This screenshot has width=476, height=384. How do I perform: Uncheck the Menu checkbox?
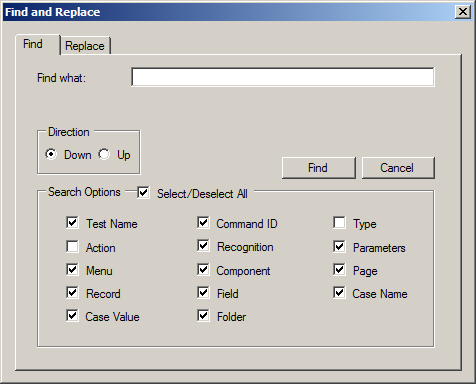click(x=72, y=270)
